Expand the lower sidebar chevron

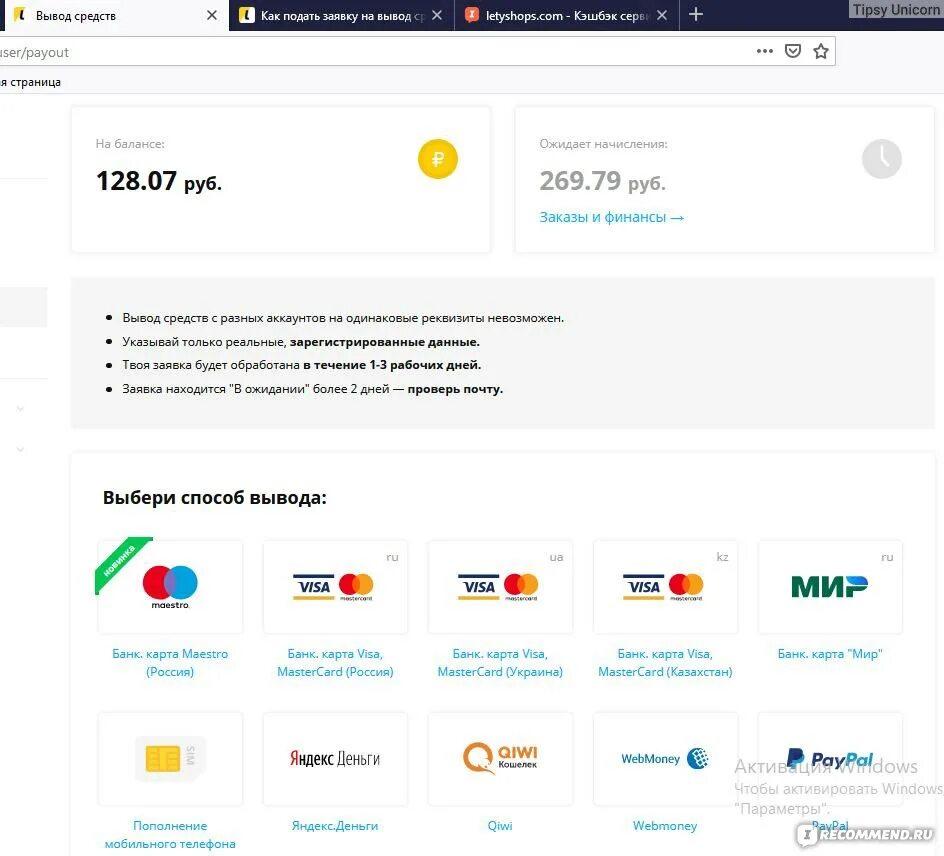click(20, 449)
